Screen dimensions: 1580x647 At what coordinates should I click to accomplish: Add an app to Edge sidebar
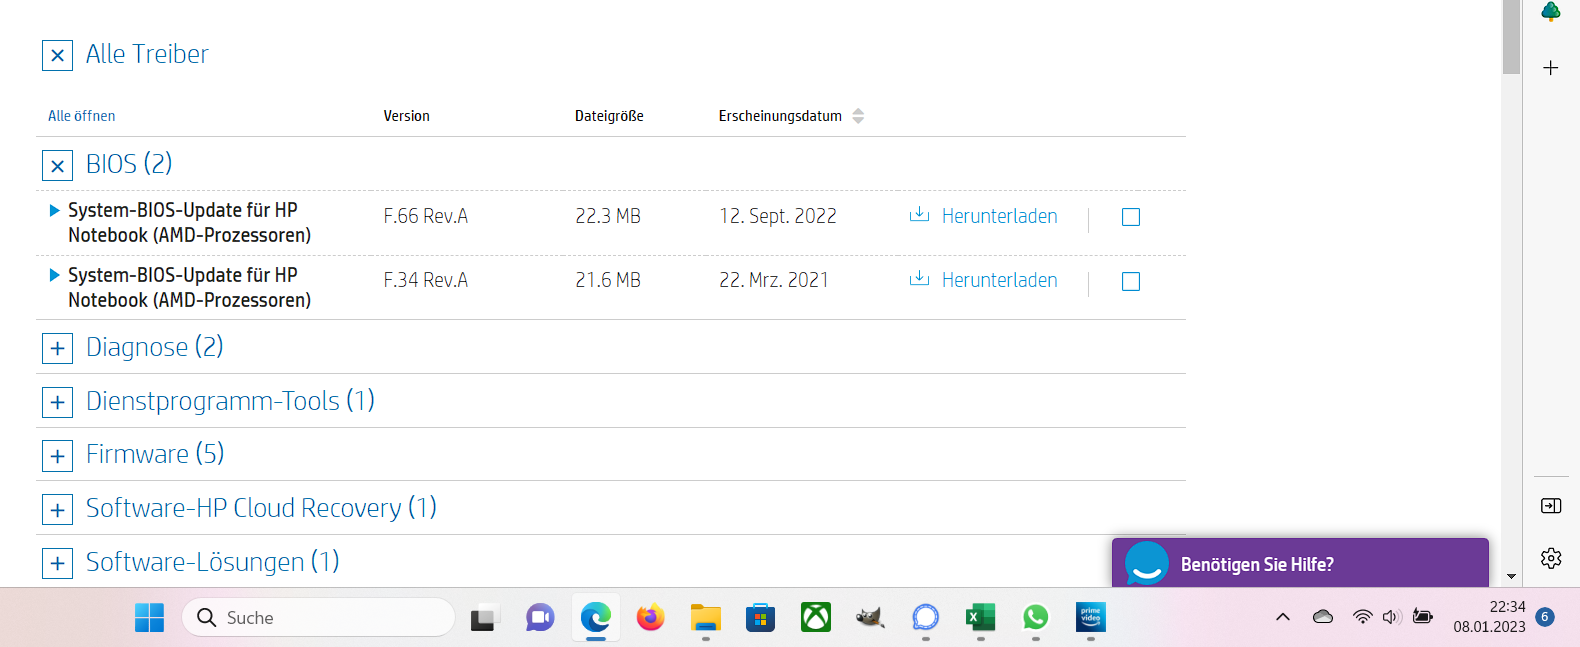pos(1551,68)
